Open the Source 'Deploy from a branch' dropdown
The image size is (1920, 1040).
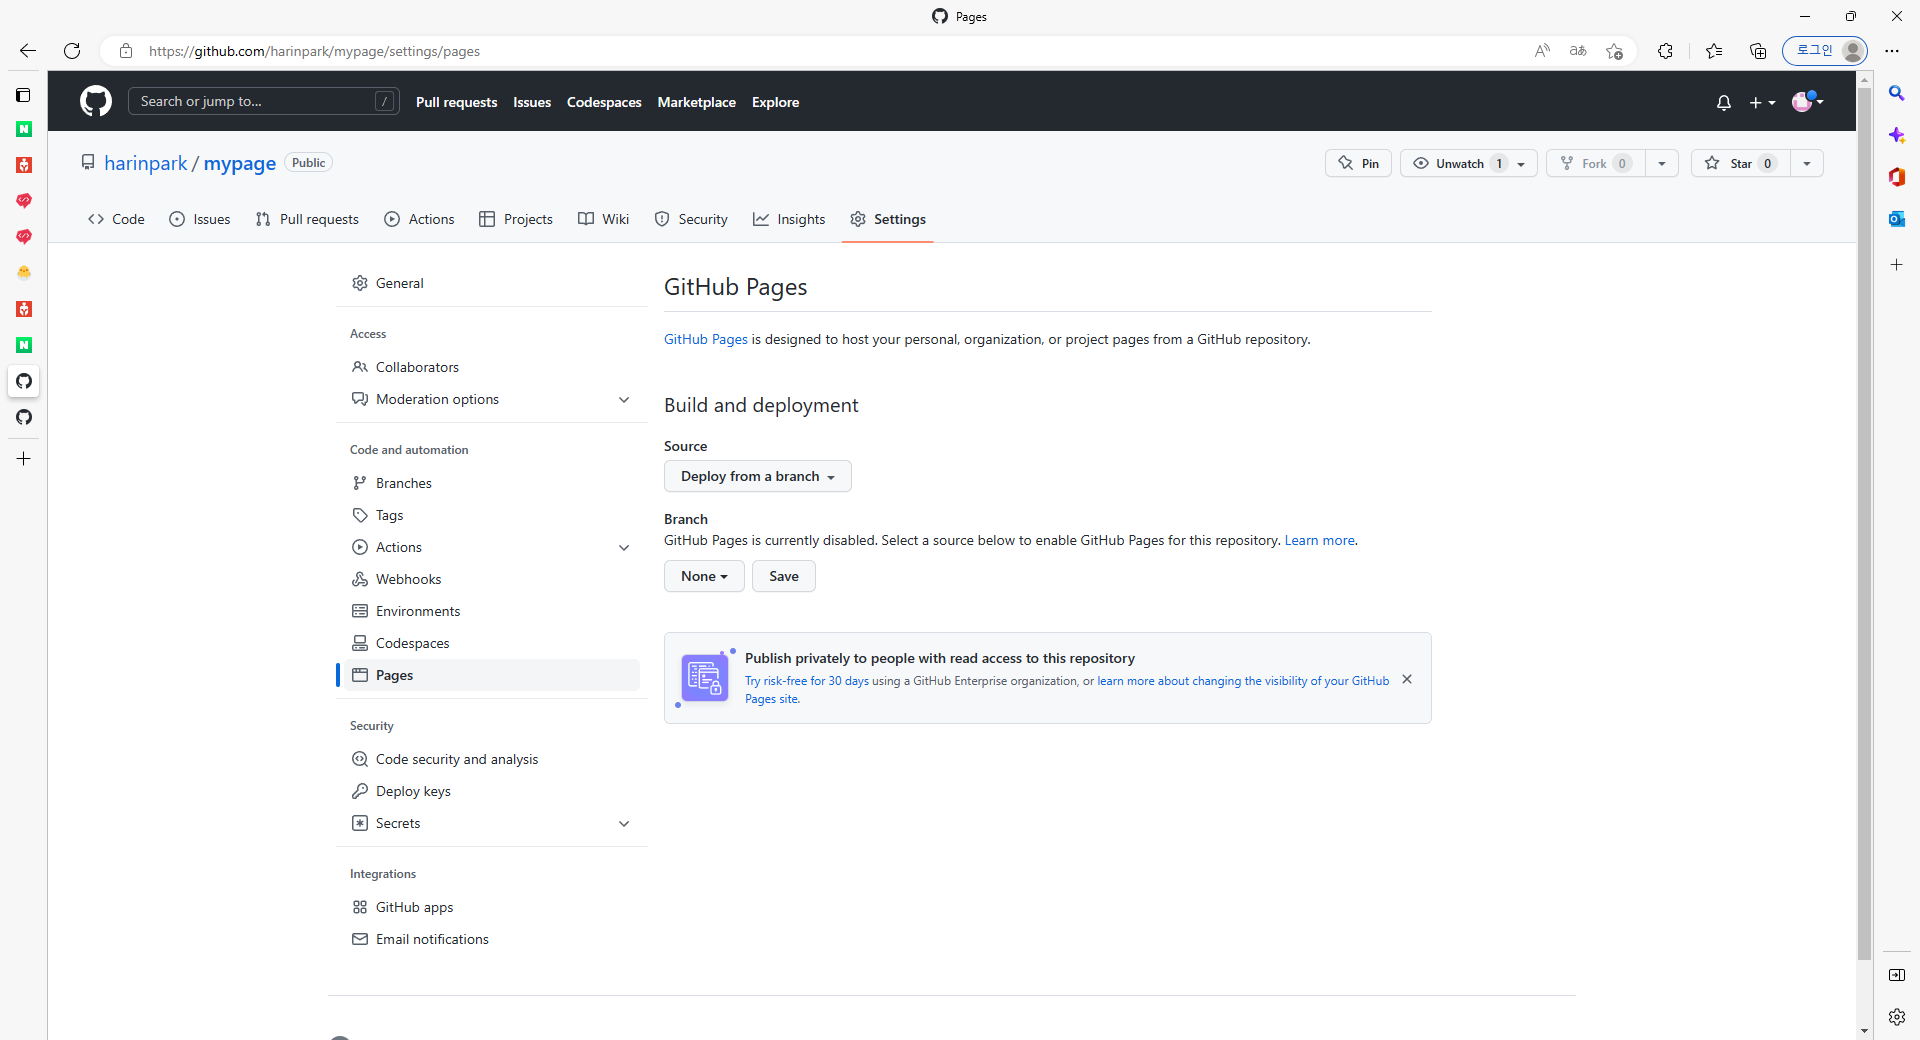(758, 476)
